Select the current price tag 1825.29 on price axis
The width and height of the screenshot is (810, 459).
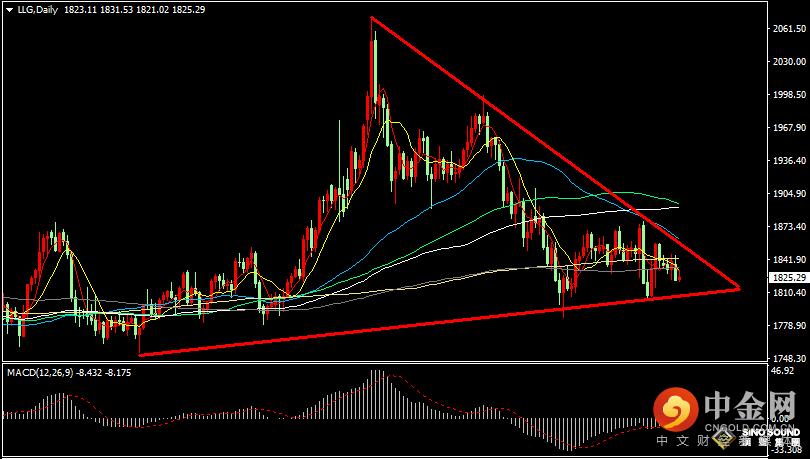pyautogui.click(x=788, y=278)
